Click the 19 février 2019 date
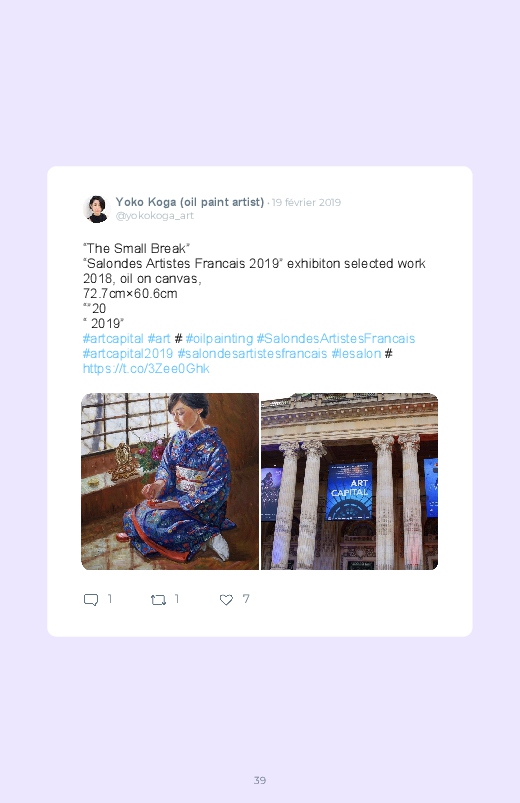Image resolution: width=520 pixels, height=803 pixels. tap(306, 202)
